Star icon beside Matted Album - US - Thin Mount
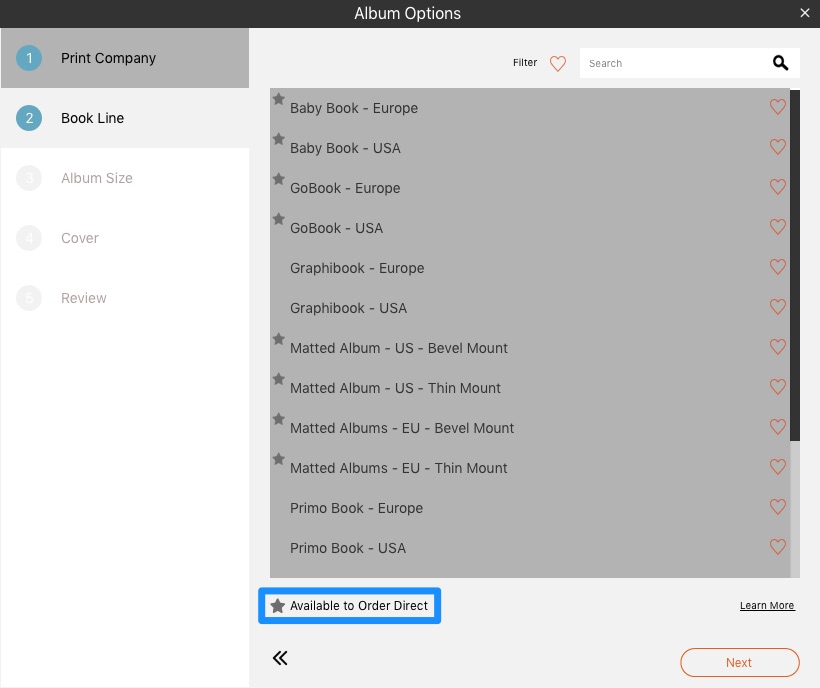 click(279, 379)
